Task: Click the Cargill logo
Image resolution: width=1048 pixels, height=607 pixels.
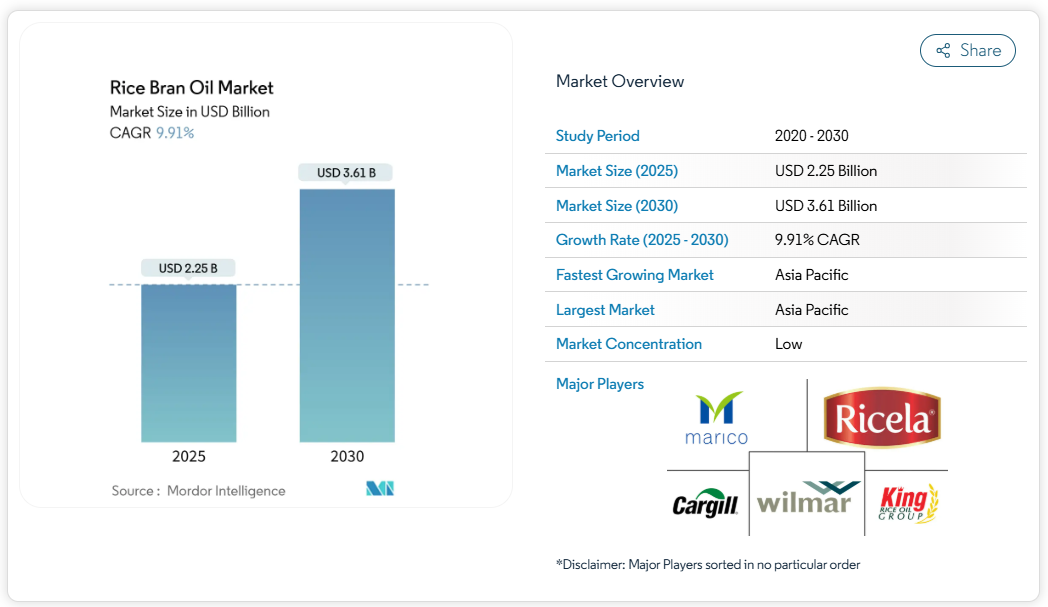Action: [705, 503]
